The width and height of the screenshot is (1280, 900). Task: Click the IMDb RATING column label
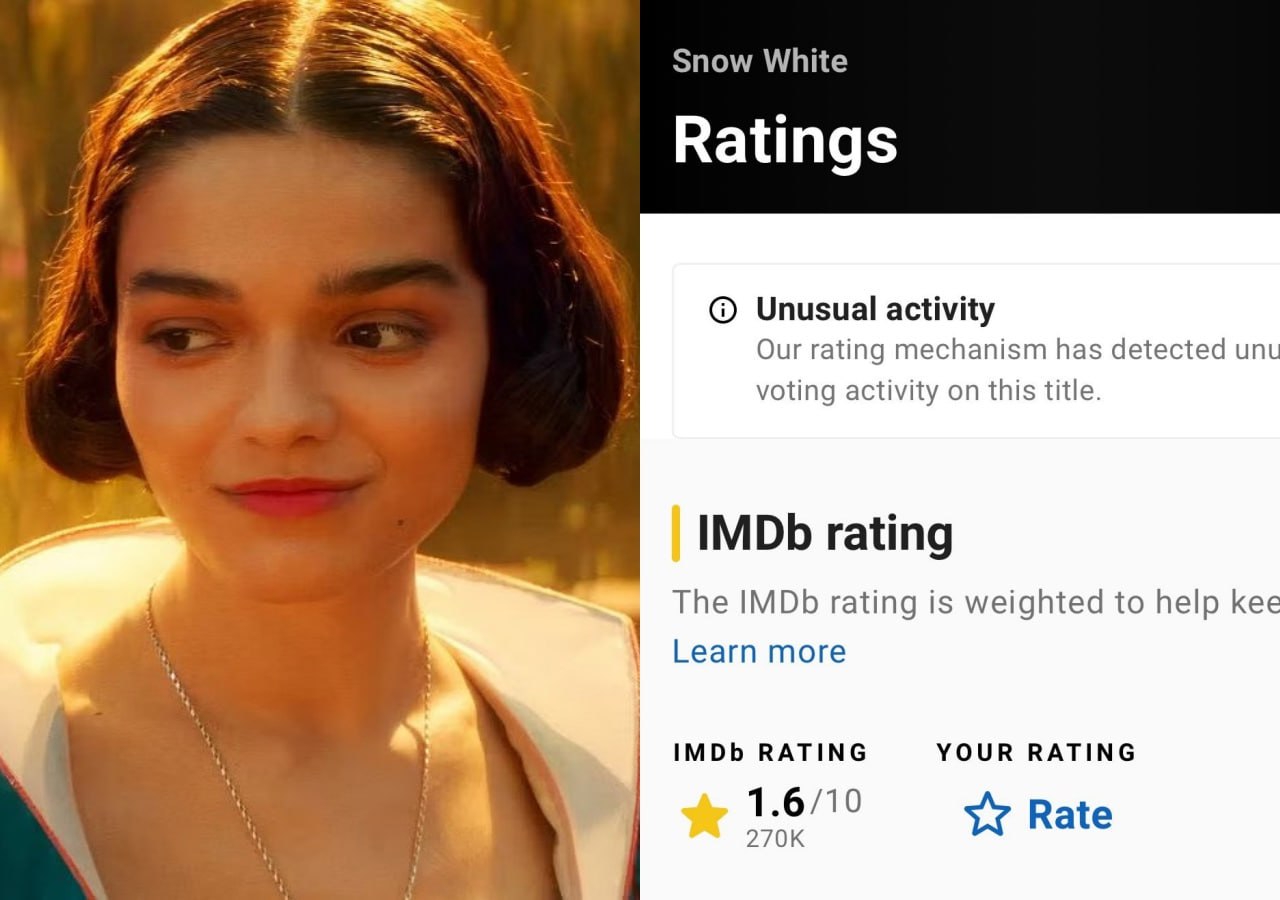point(771,752)
